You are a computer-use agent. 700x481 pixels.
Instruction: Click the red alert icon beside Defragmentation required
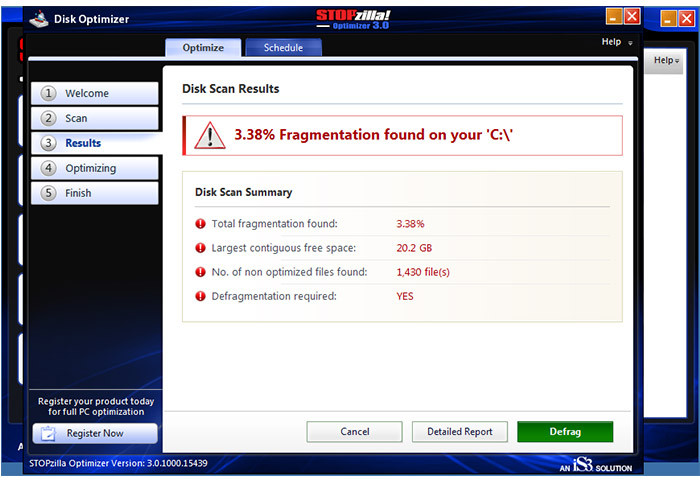click(x=200, y=296)
